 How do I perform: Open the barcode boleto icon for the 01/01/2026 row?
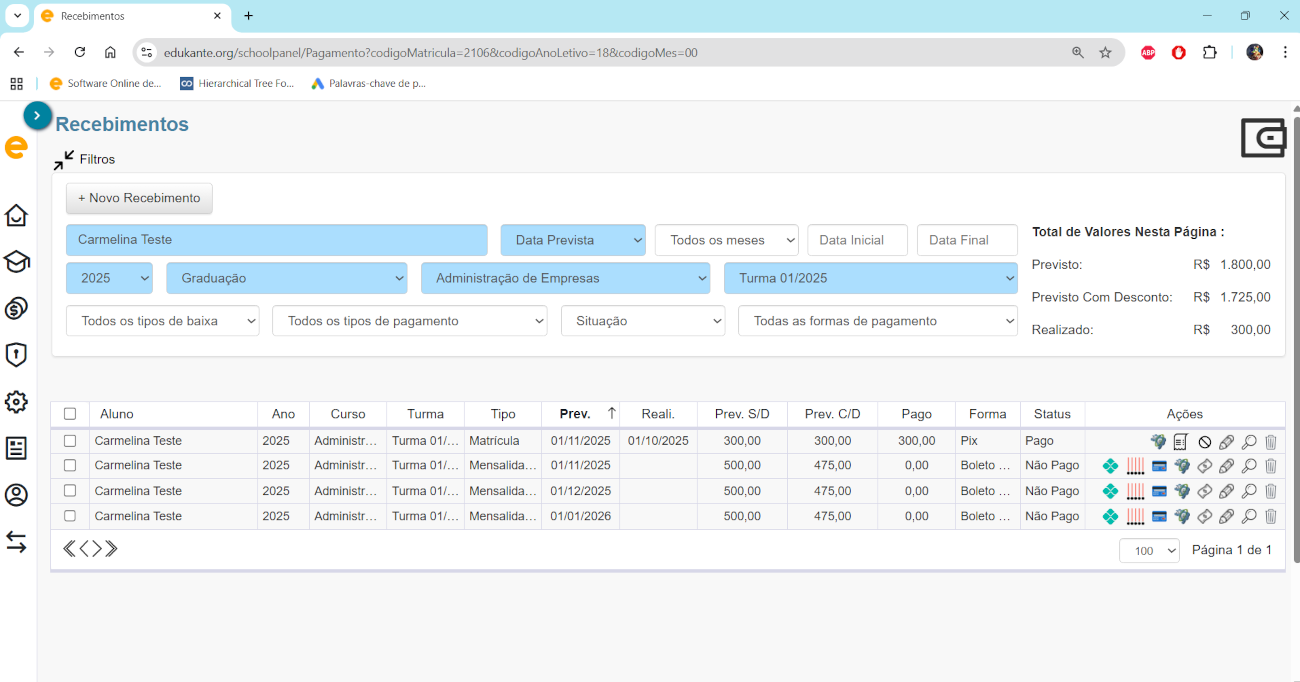[1135, 517]
